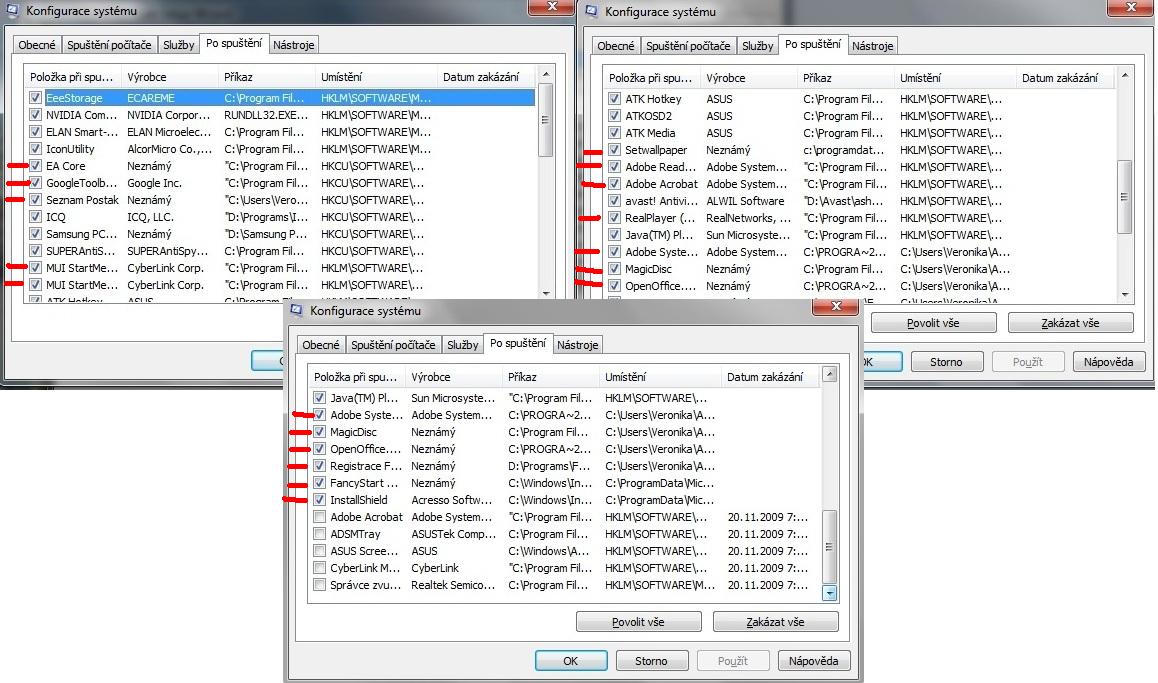The height and width of the screenshot is (683, 1158).
Task: Select the ELAN Microelec... manufacturer cell
Action: [x=169, y=131]
